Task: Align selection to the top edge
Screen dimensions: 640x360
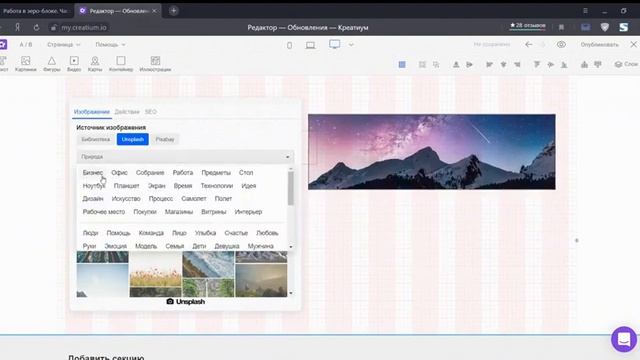Action: pos(537,64)
